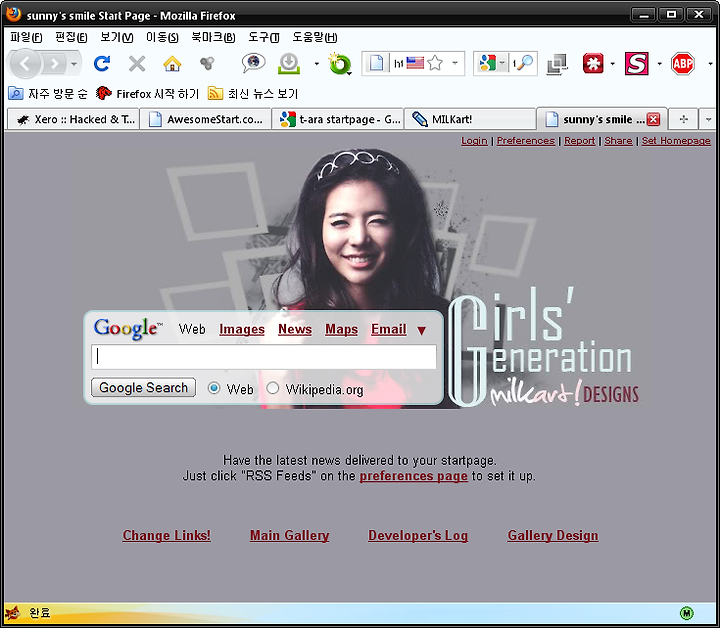This screenshot has width=720, height=628.
Task: Switch to the Xero :: Hacked tab
Action: [x=73, y=119]
